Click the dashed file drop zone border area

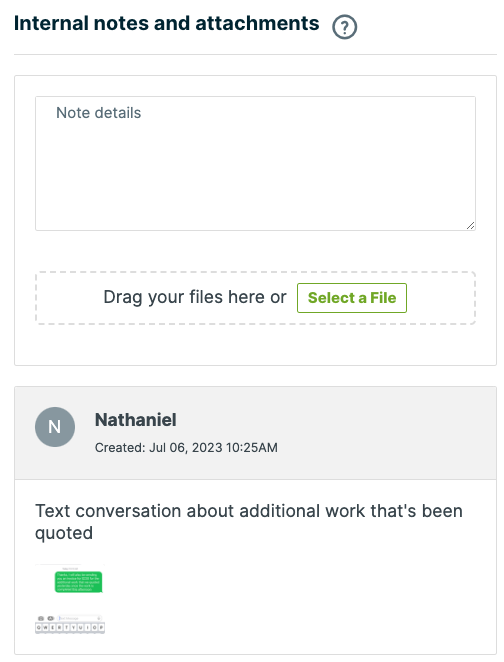255,298
